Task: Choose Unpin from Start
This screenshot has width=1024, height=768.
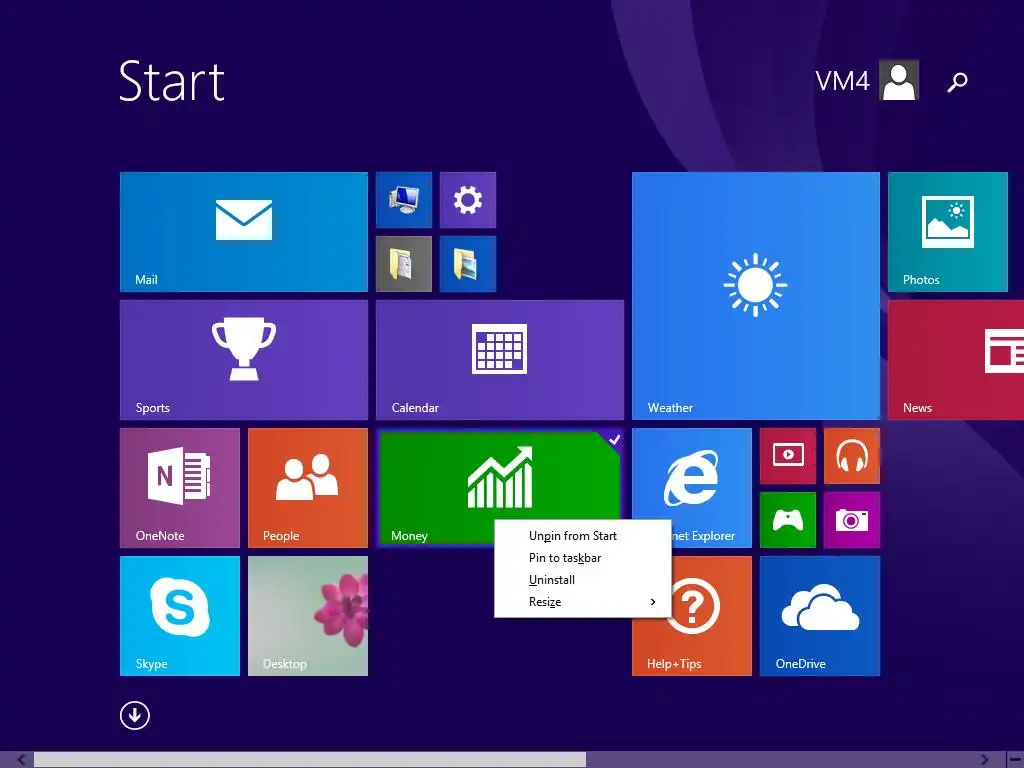Action: [x=583, y=536]
